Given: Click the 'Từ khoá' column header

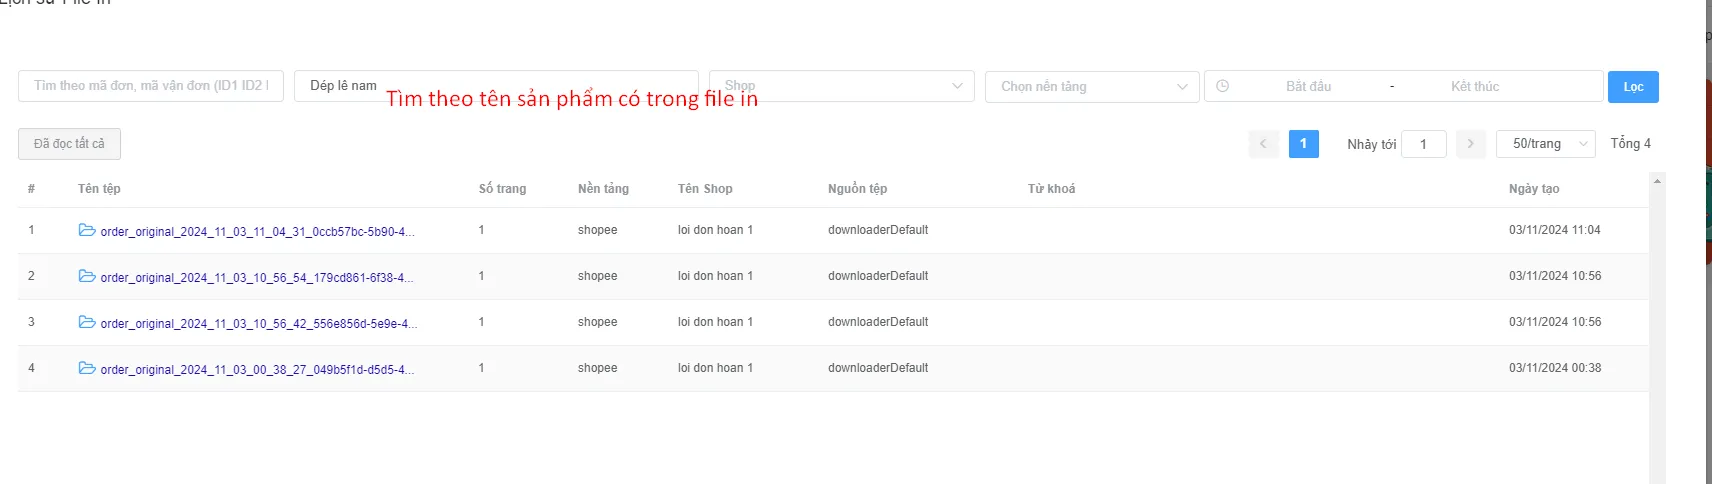Looking at the screenshot, I should coord(1051,189).
